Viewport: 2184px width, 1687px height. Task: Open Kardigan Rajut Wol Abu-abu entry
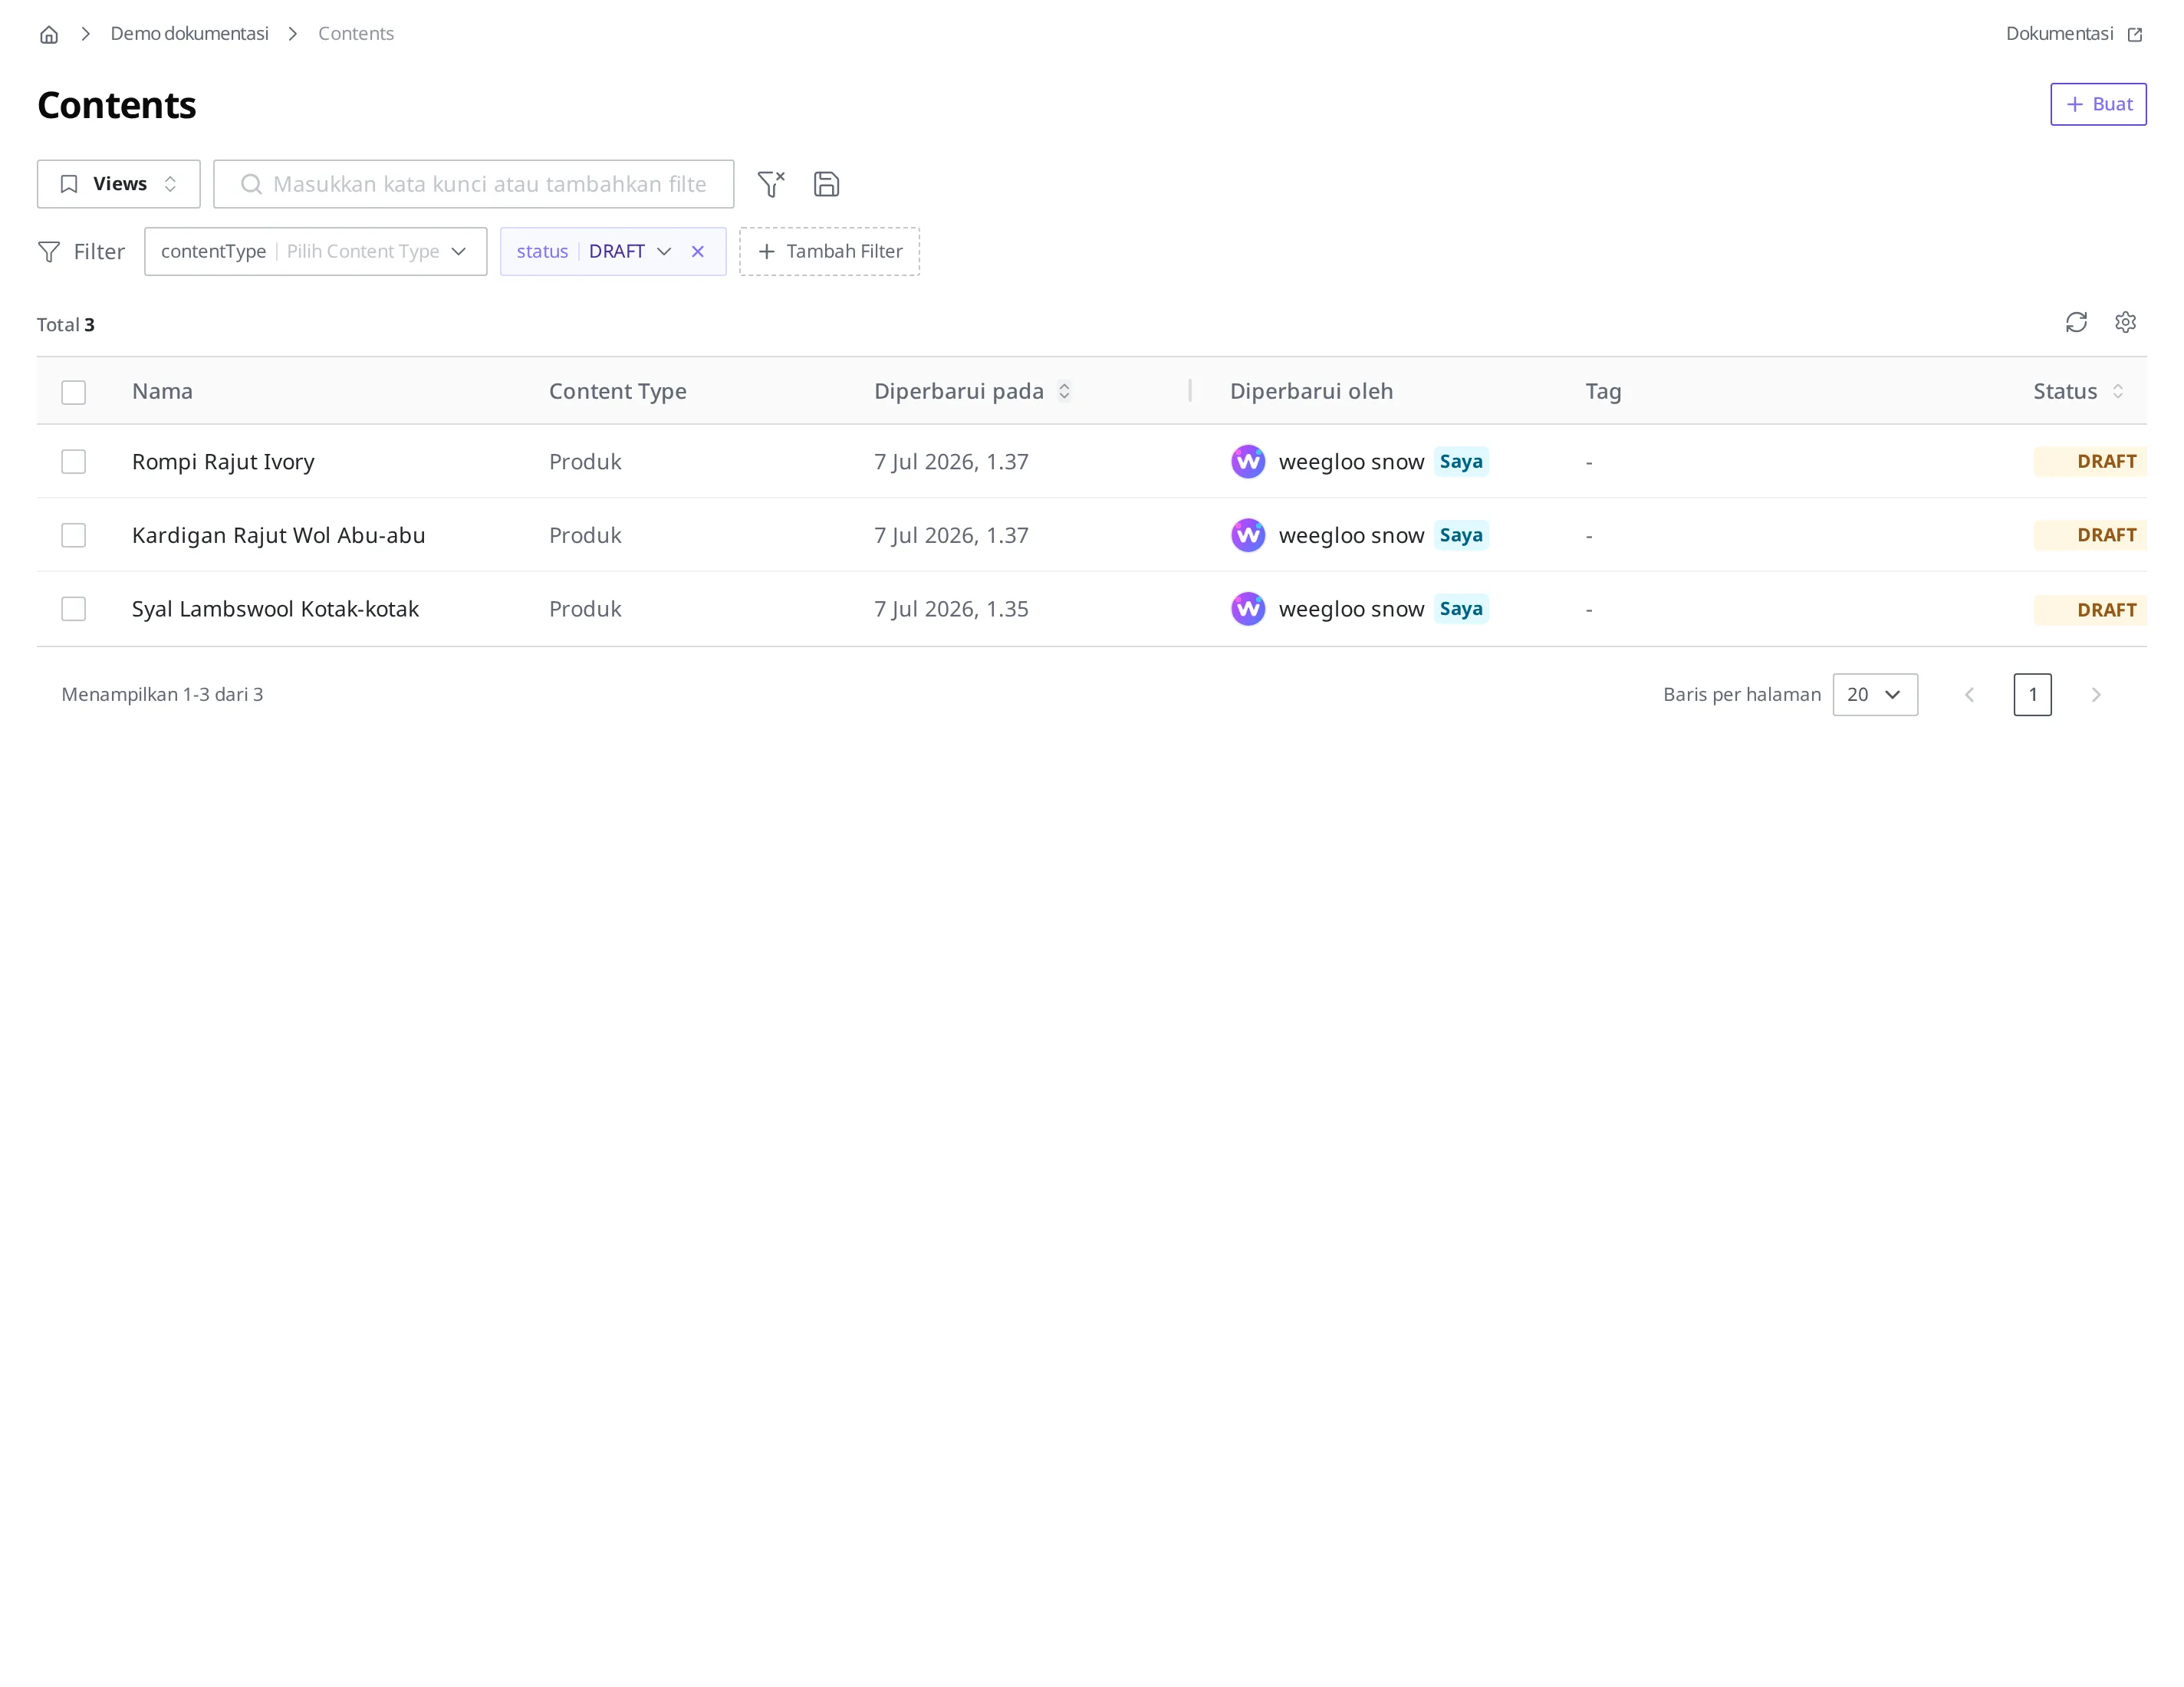[x=278, y=535]
